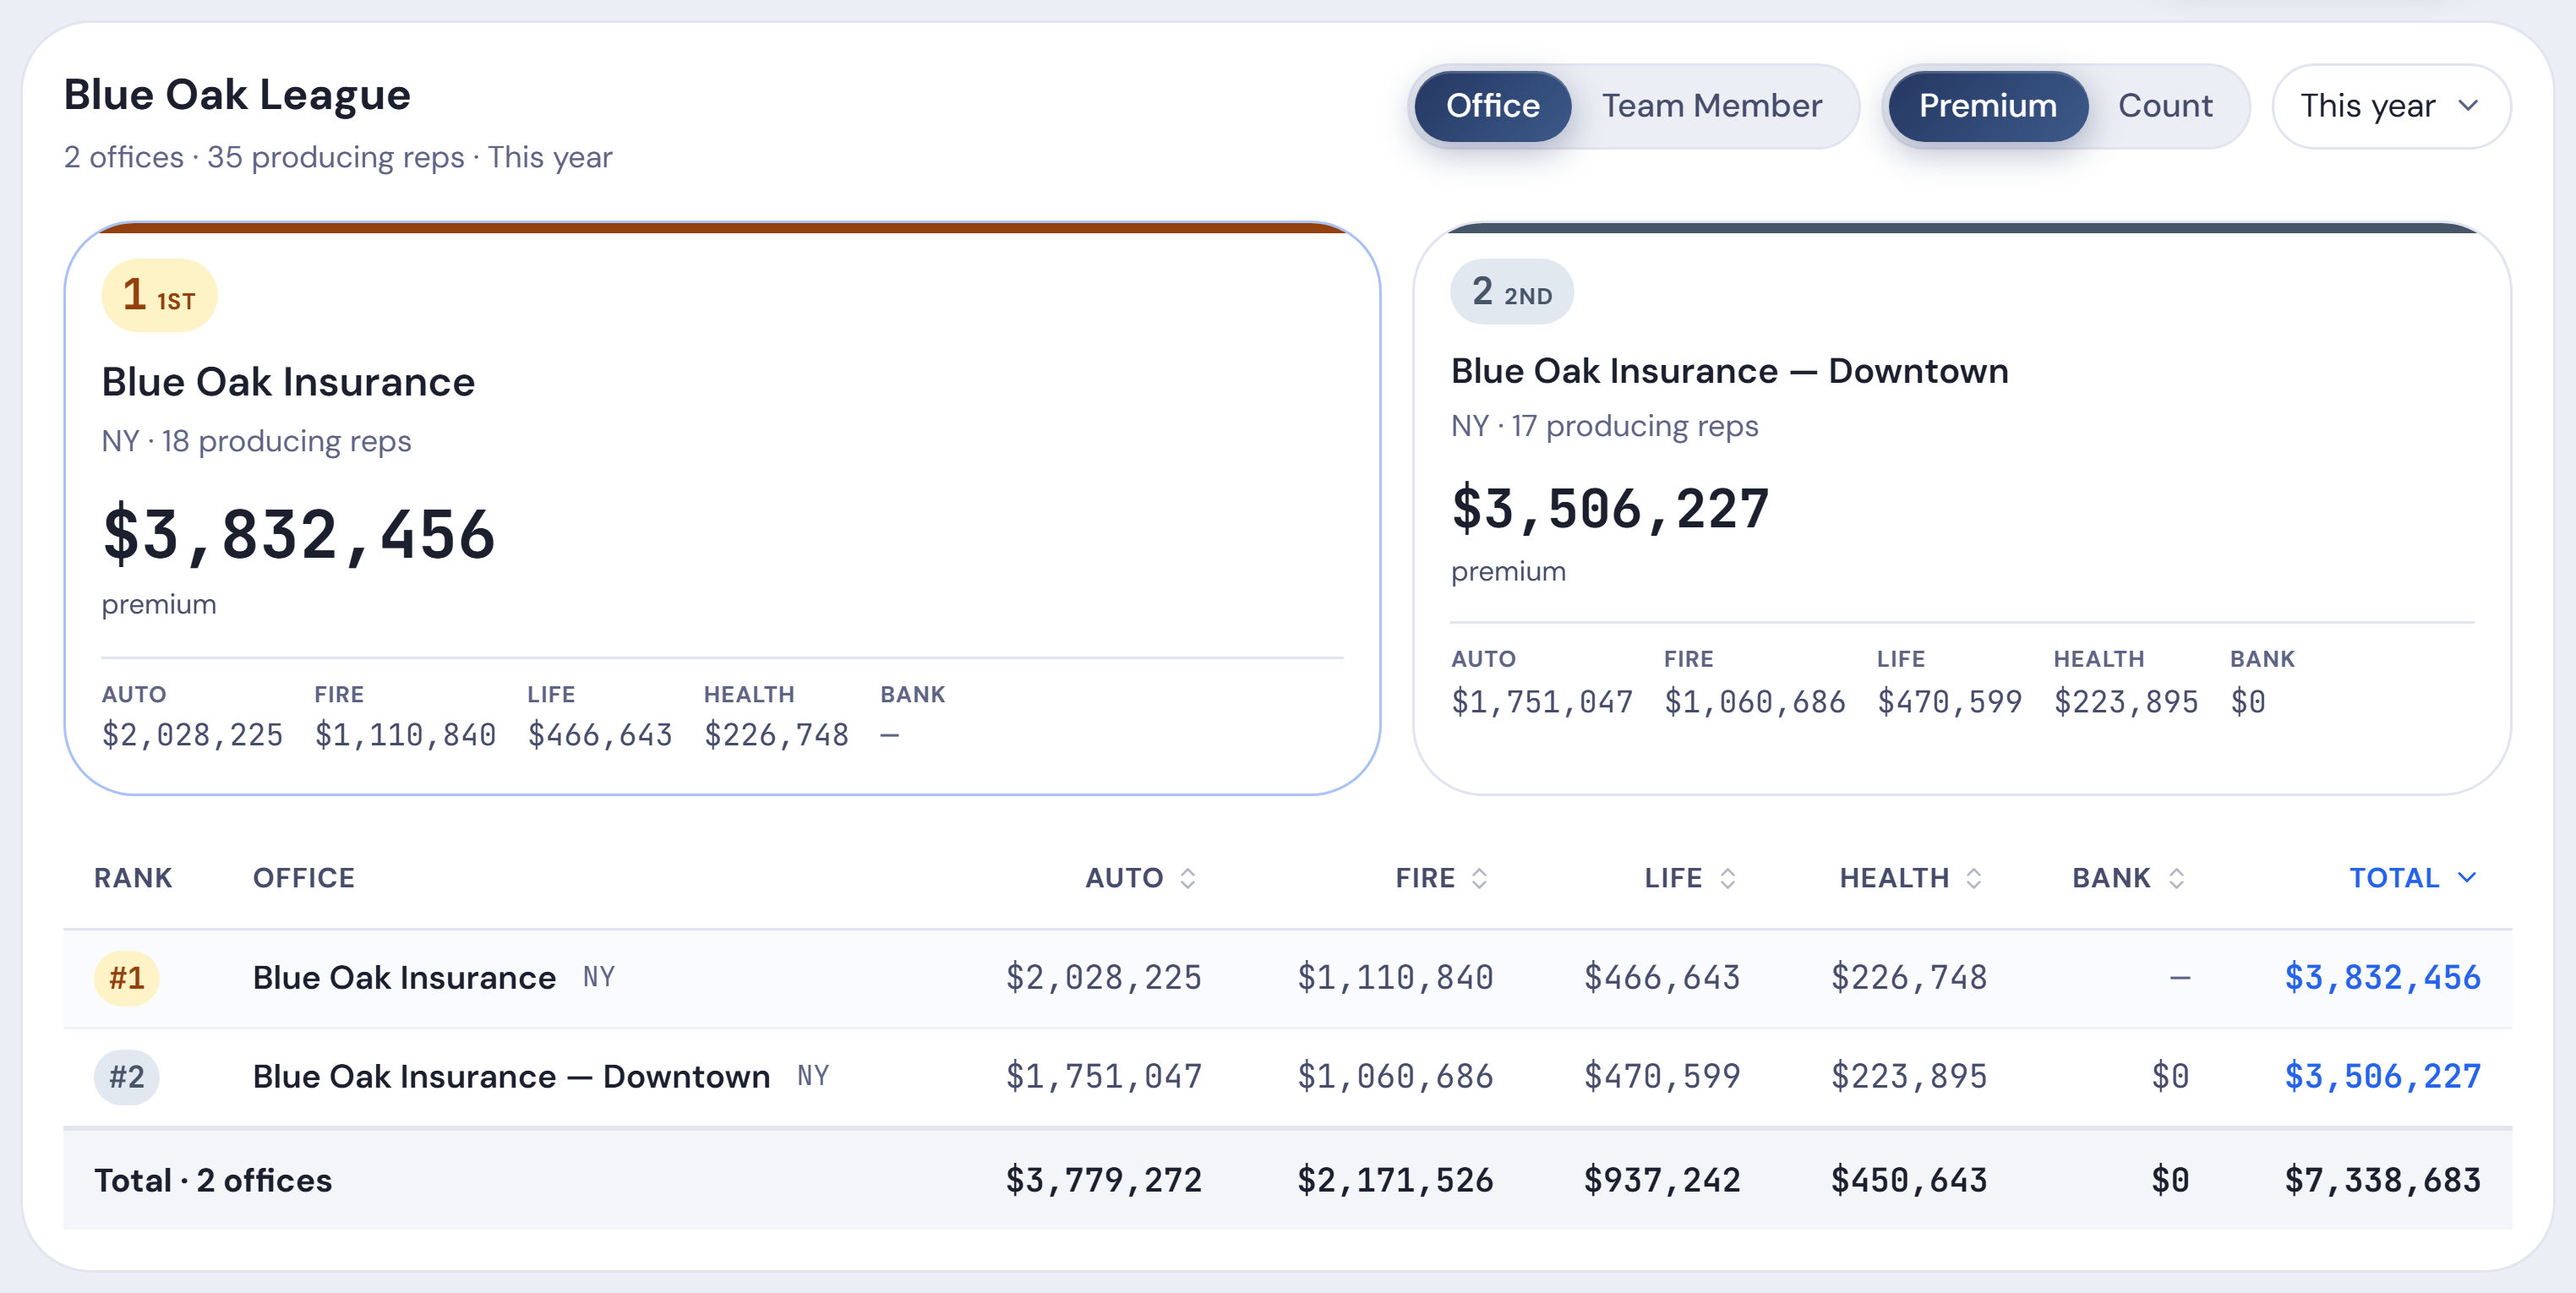Click the FIRE column sort arrows
Image resolution: width=2576 pixels, height=1293 pixels.
(x=1479, y=878)
